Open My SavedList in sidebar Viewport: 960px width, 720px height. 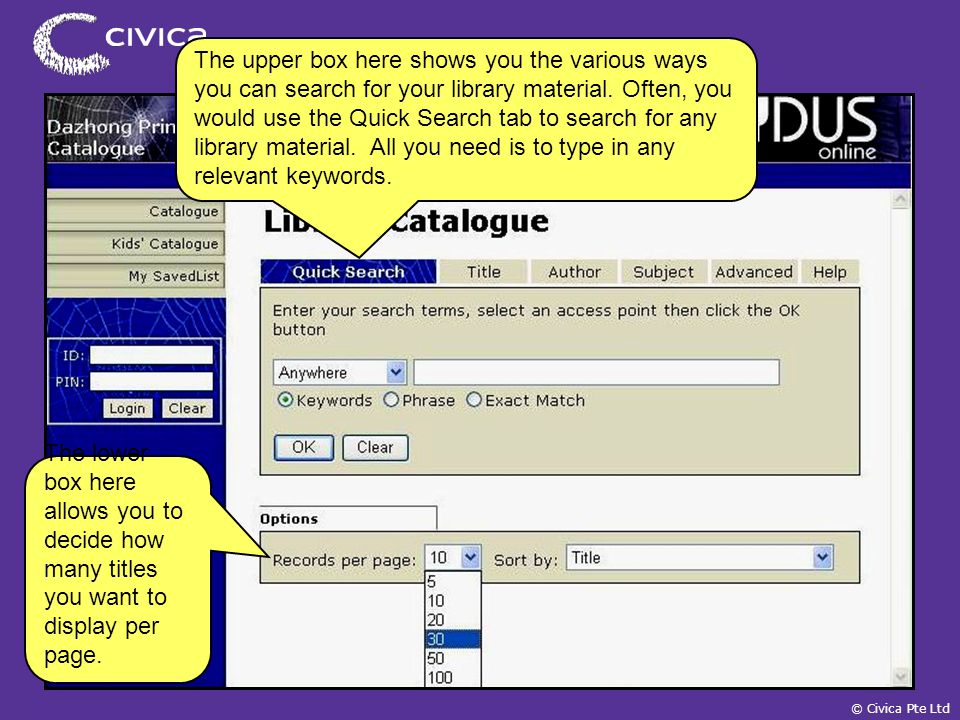click(x=136, y=276)
